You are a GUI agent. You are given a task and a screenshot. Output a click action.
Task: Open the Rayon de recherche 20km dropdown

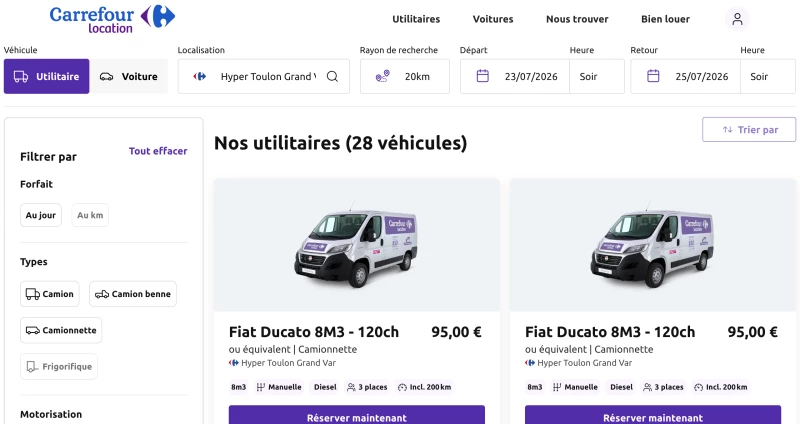(405, 77)
